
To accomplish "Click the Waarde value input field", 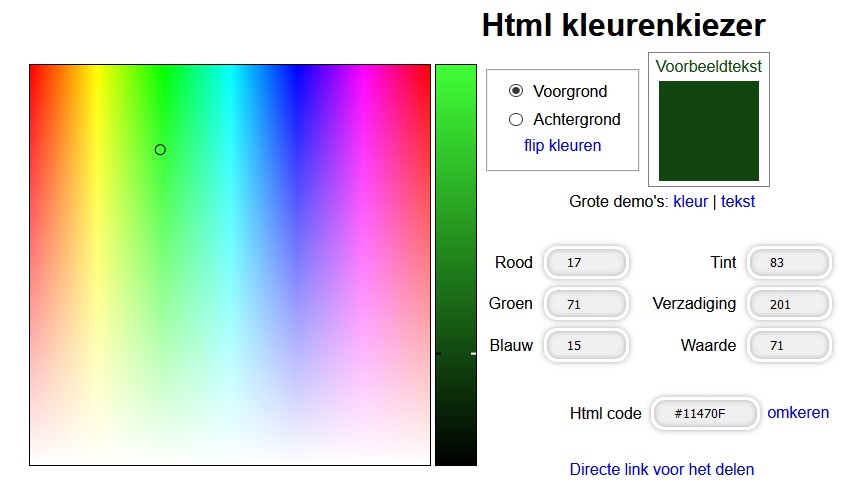I will click(x=789, y=345).
